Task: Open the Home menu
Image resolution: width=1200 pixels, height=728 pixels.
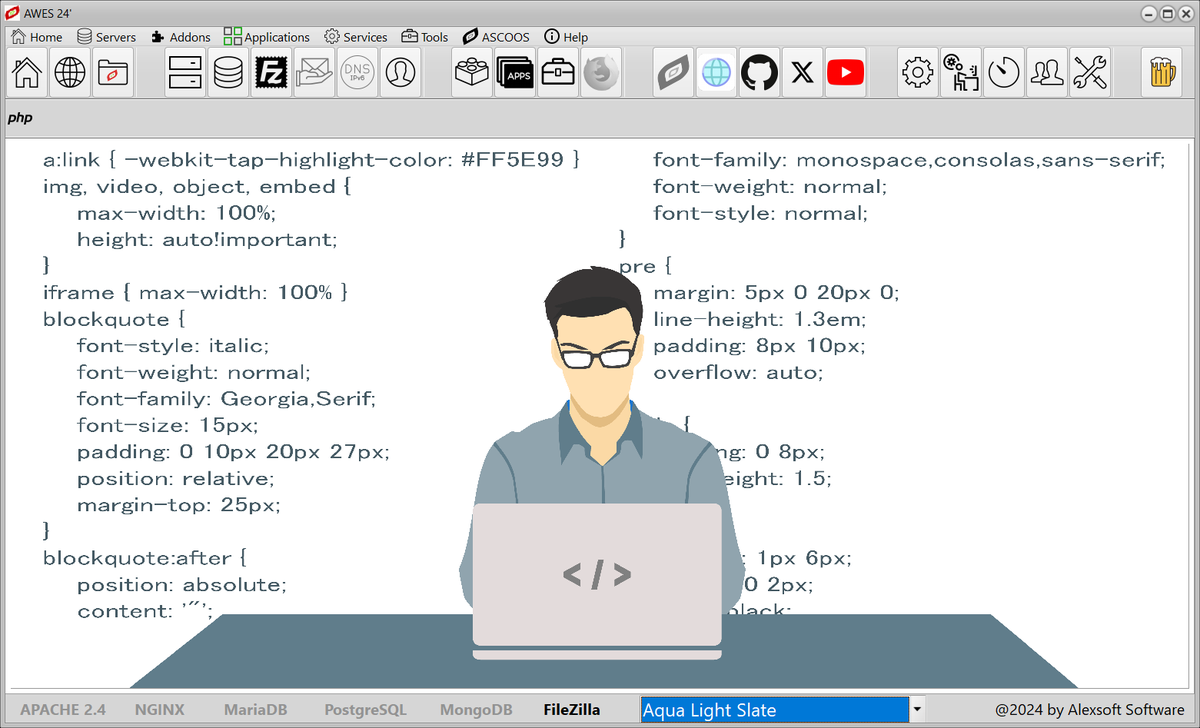Action: tap(36, 36)
